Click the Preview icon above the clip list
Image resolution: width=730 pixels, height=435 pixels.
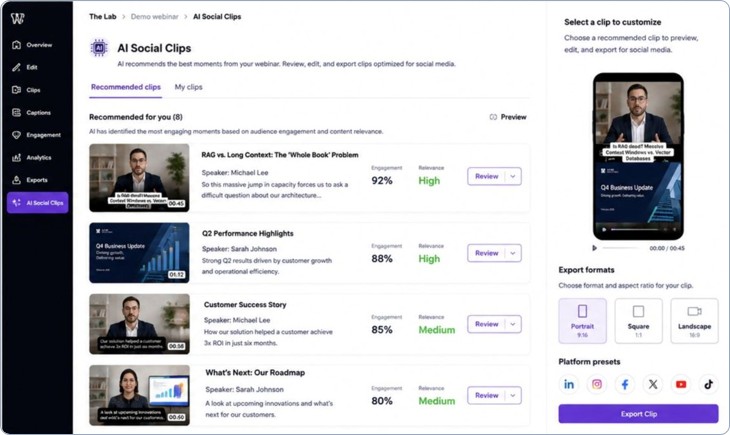tap(493, 117)
